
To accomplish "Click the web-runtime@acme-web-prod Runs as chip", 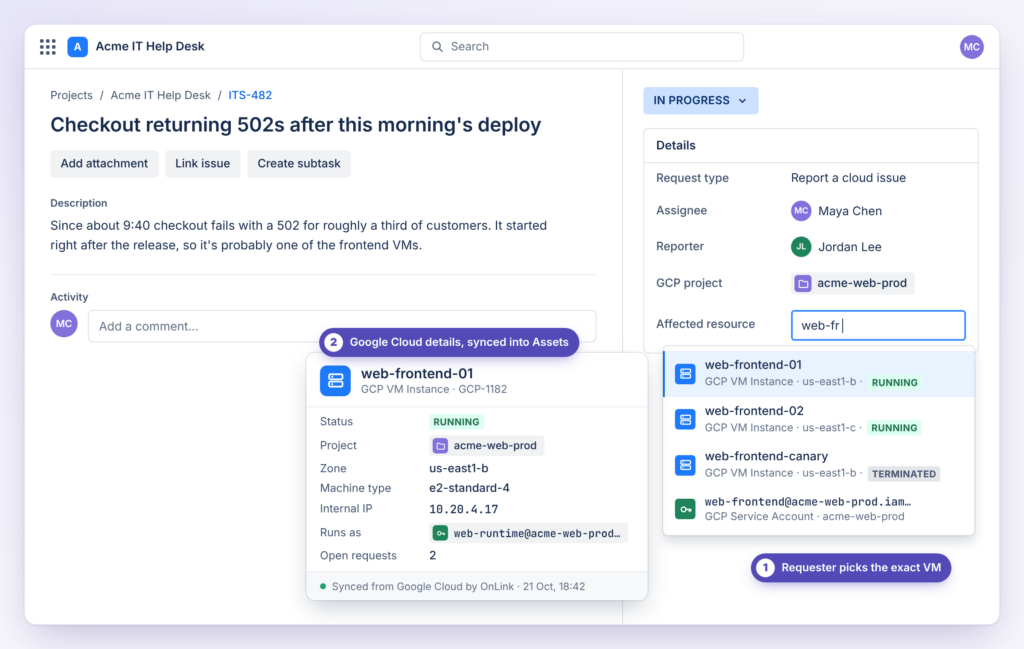I will 528,533.
